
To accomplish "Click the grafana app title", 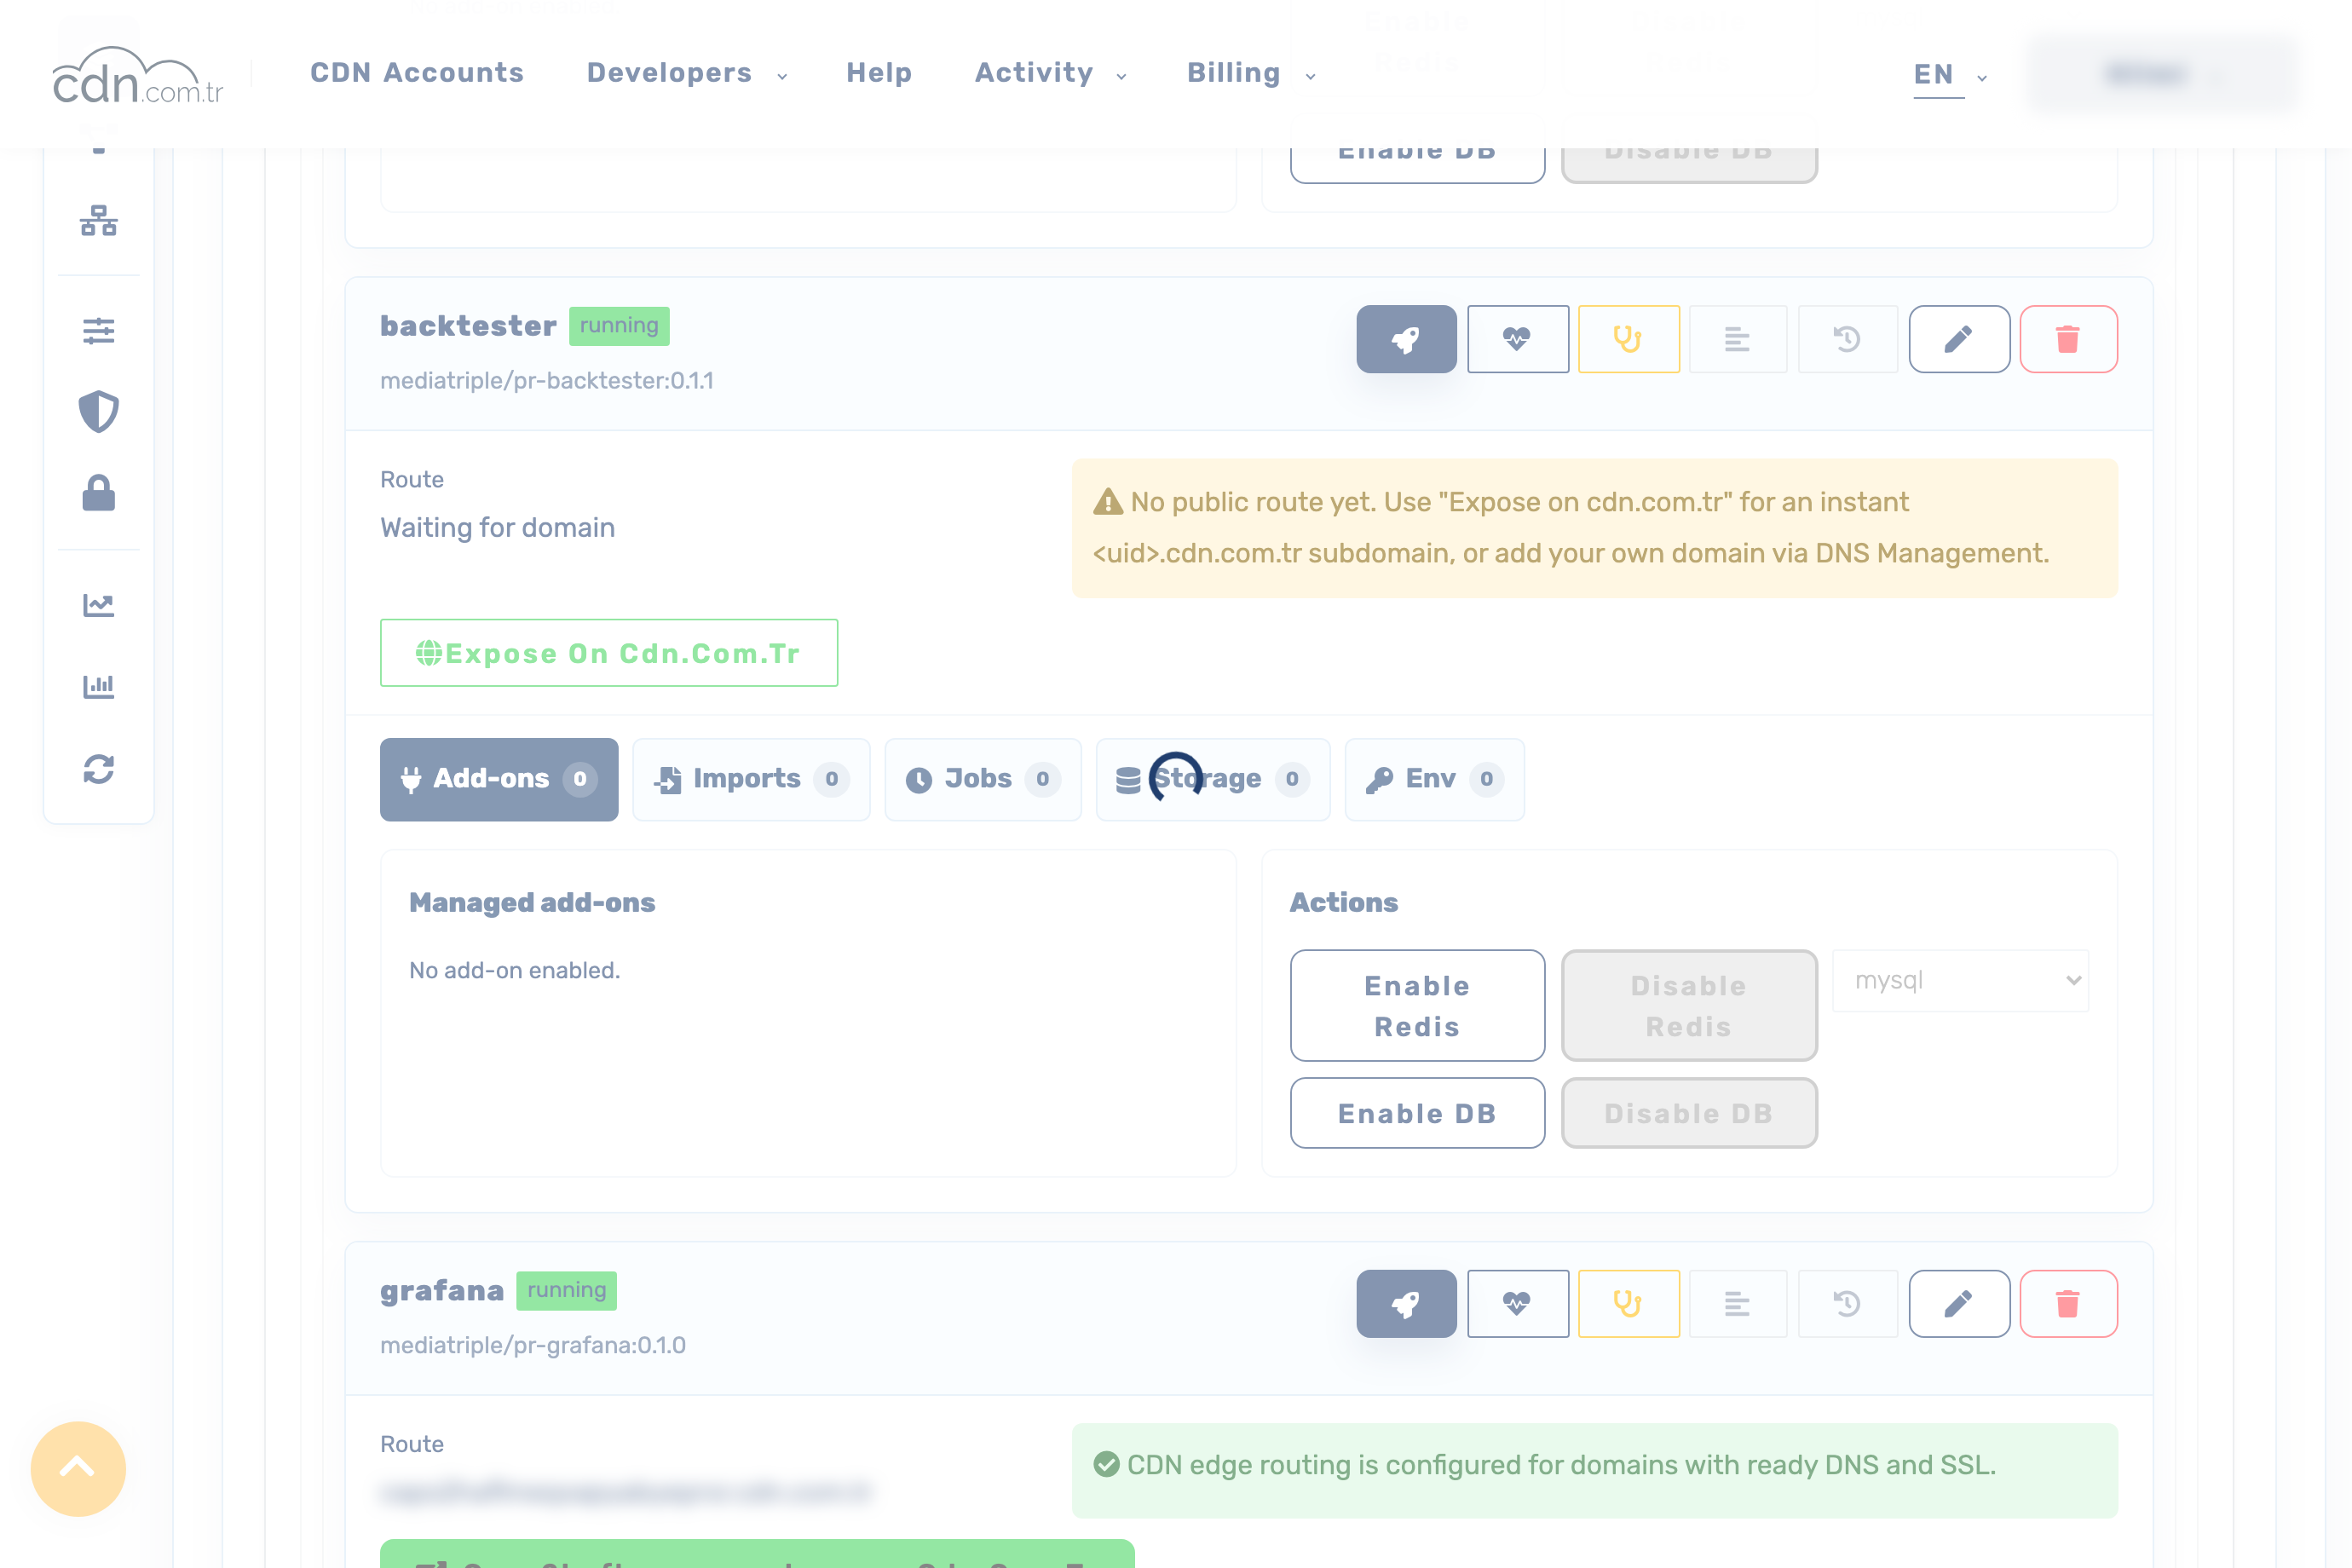I will [442, 1291].
